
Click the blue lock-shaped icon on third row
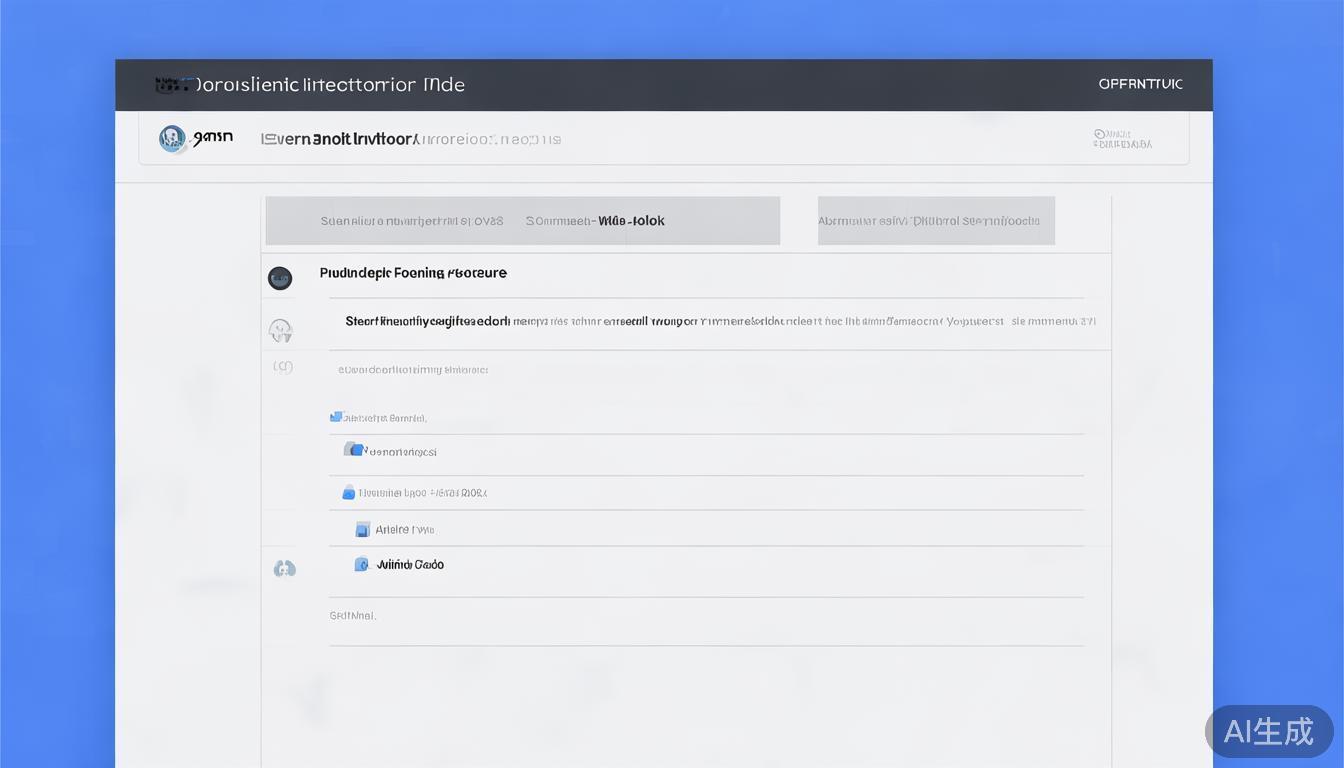click(348, 492)
